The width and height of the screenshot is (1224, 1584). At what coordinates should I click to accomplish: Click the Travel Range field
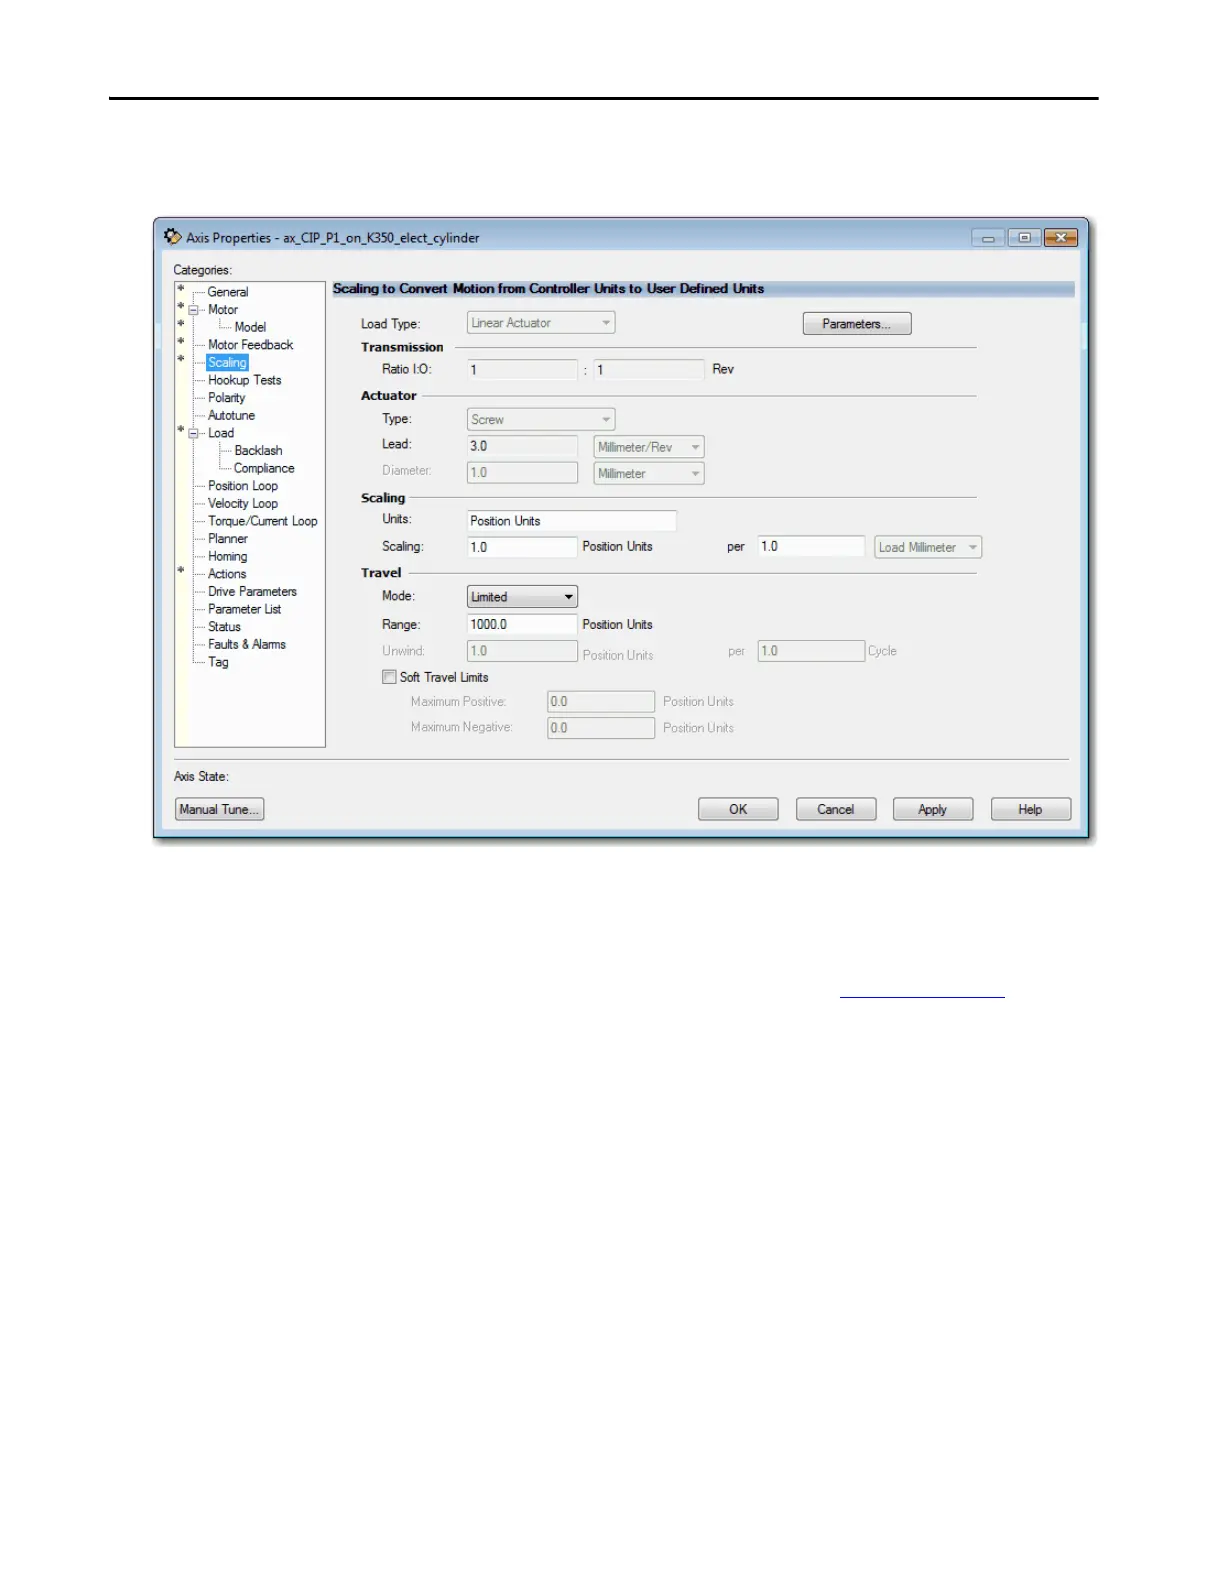point(522,624)
